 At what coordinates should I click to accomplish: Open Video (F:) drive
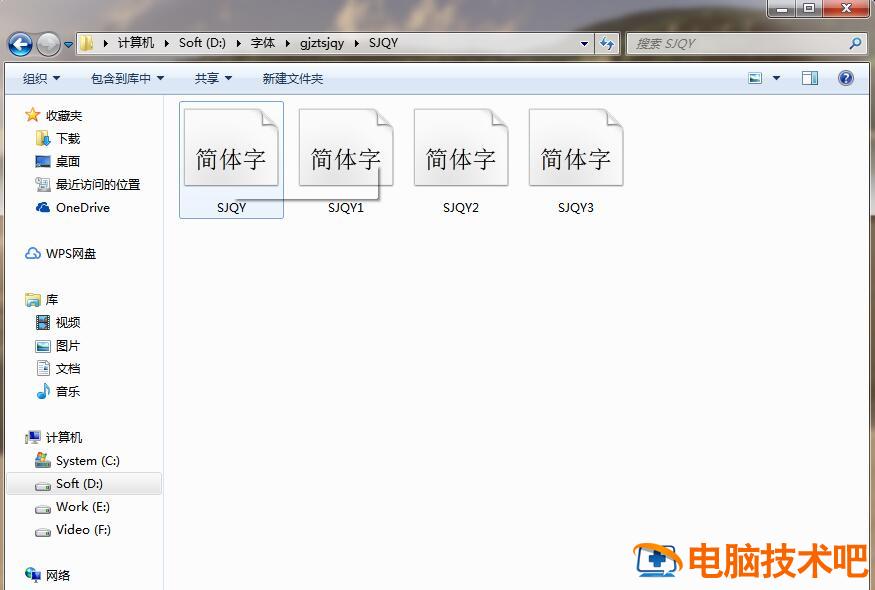pyautogui.click(x=83, y=529)
